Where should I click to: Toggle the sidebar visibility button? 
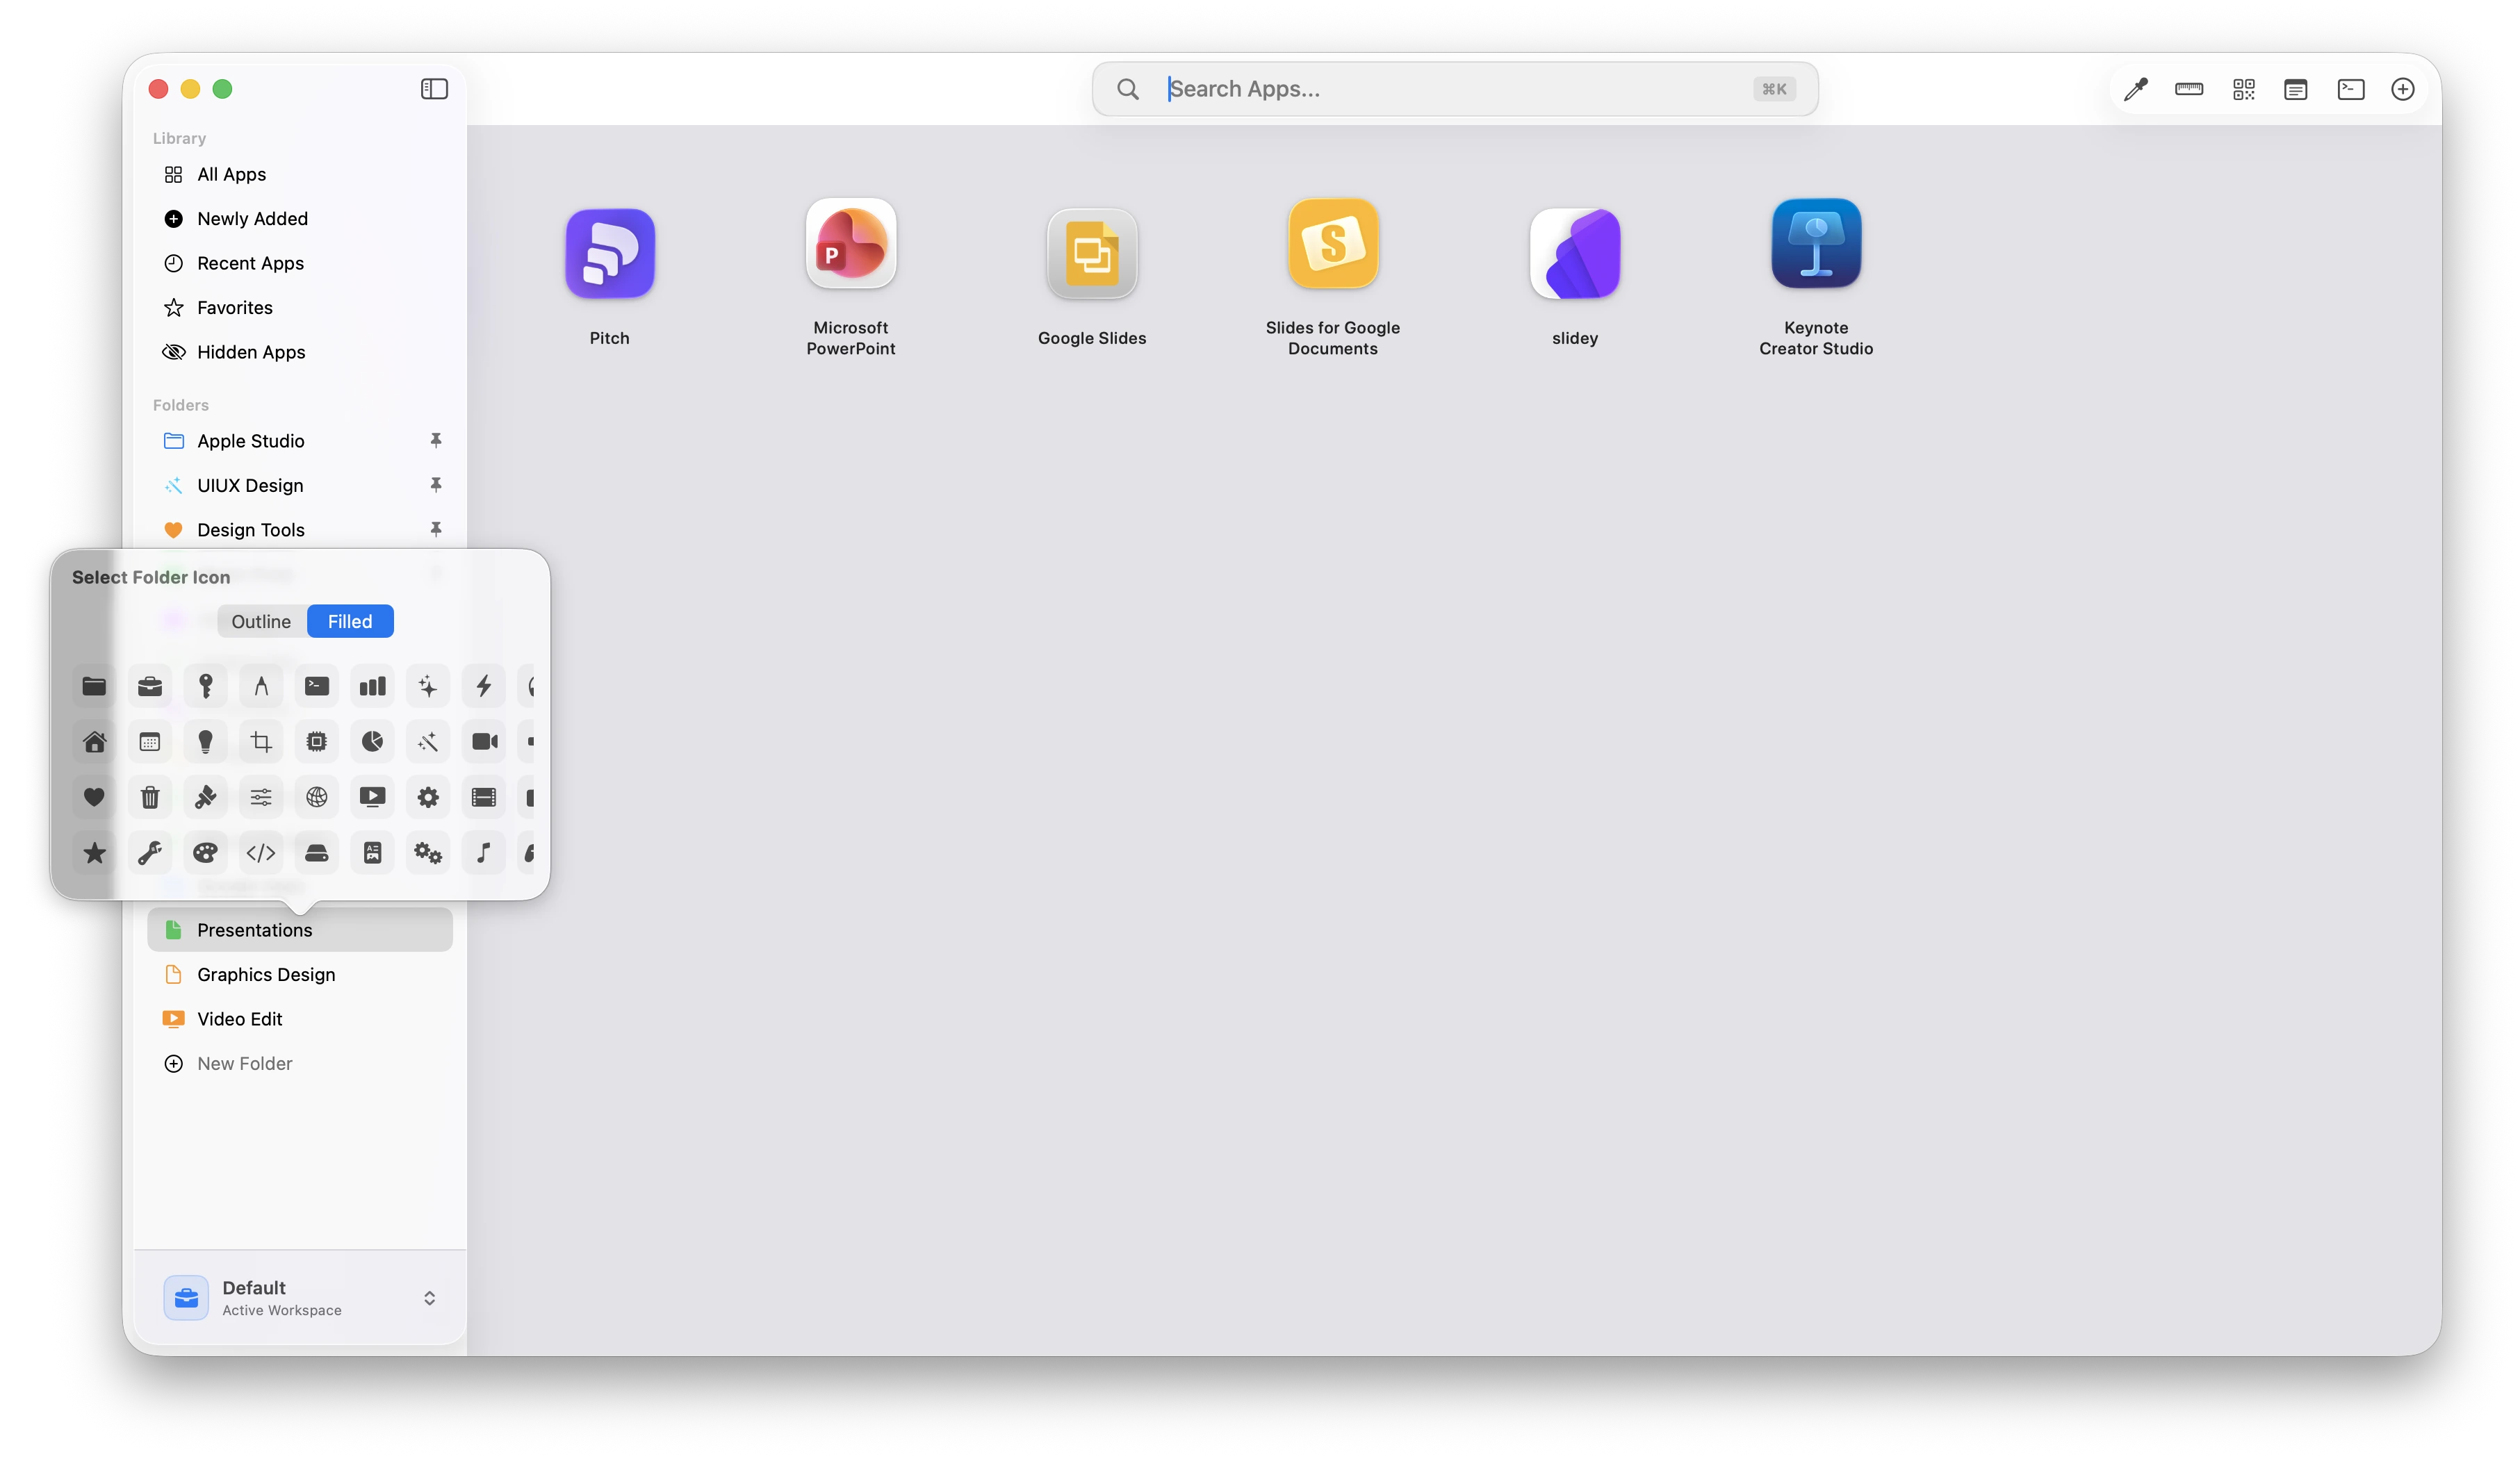(434, 89)
